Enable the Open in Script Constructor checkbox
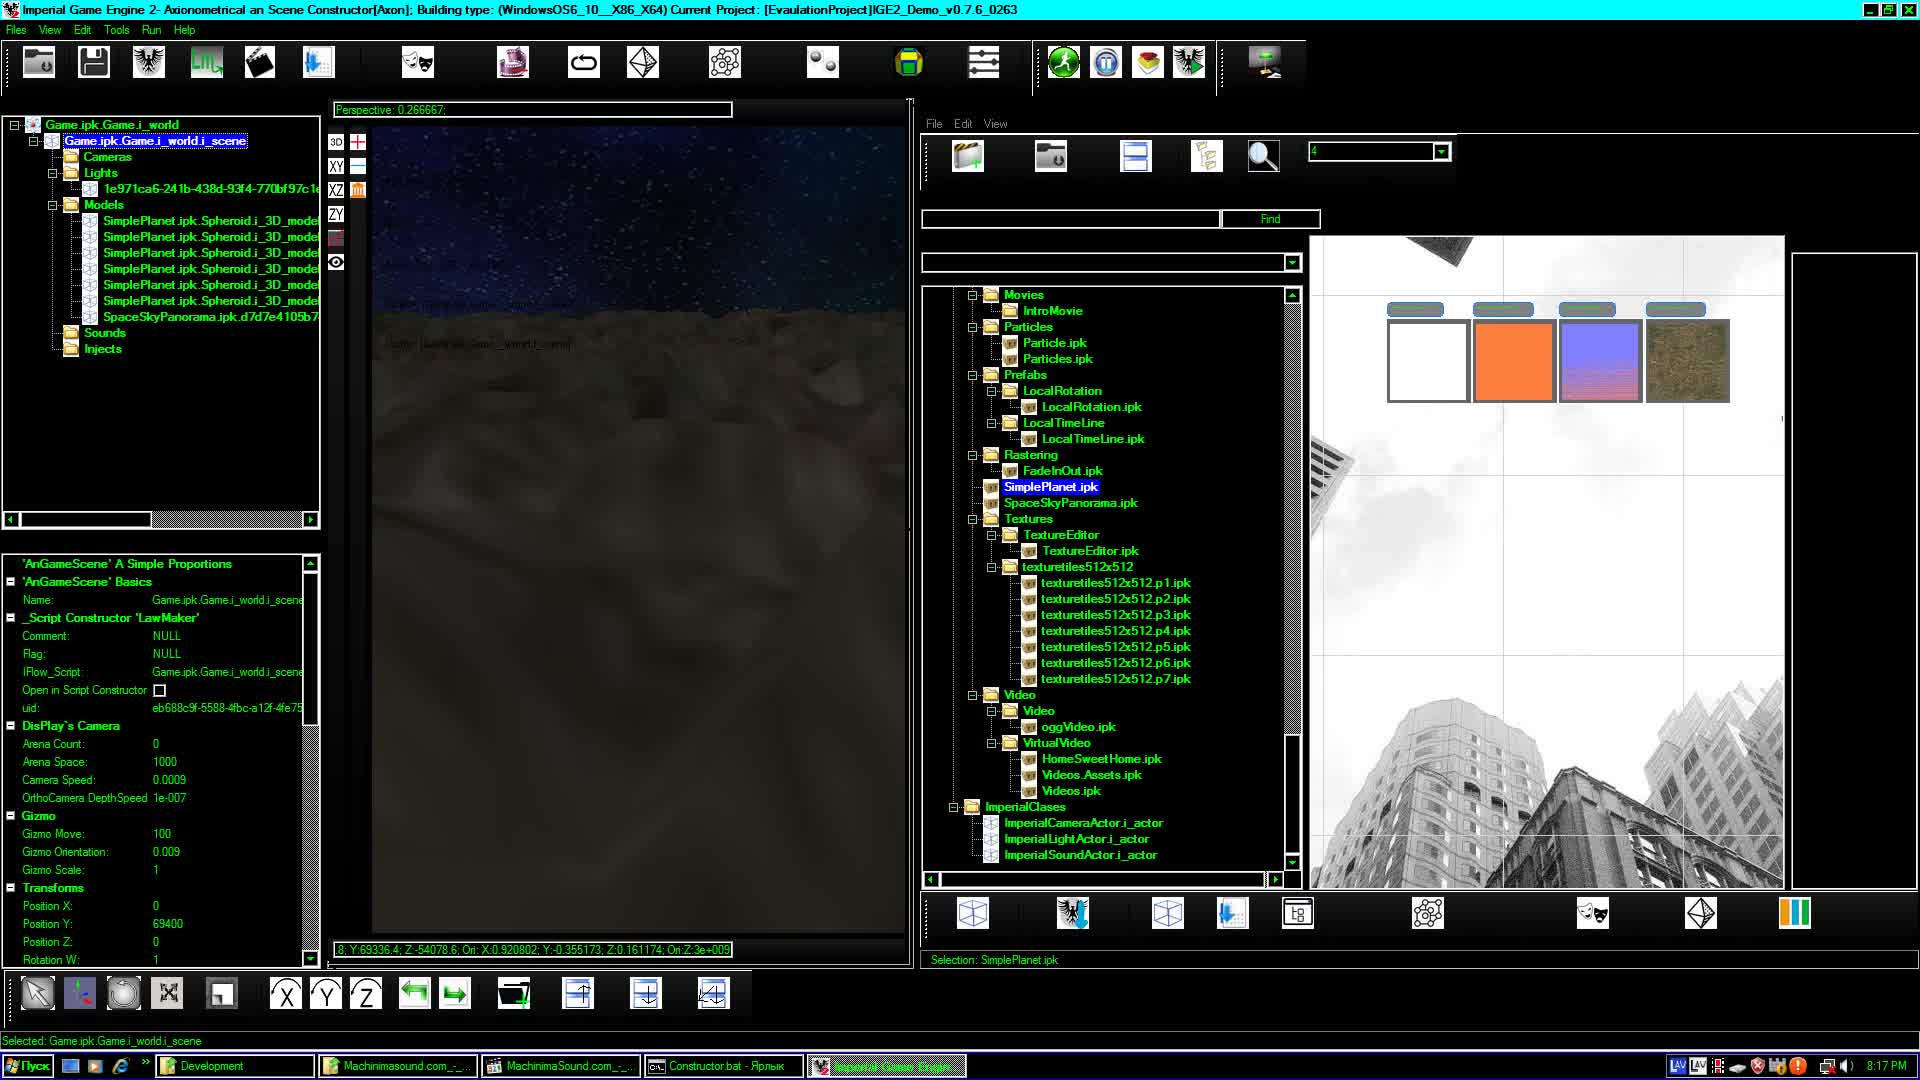Screen dimensions: 1920x1080 click(x=161, y=690)
